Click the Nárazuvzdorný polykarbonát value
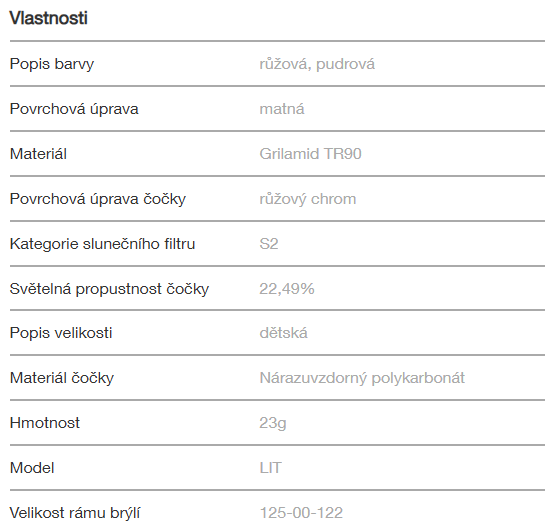545x531 pixels. (x=362, y=378)
